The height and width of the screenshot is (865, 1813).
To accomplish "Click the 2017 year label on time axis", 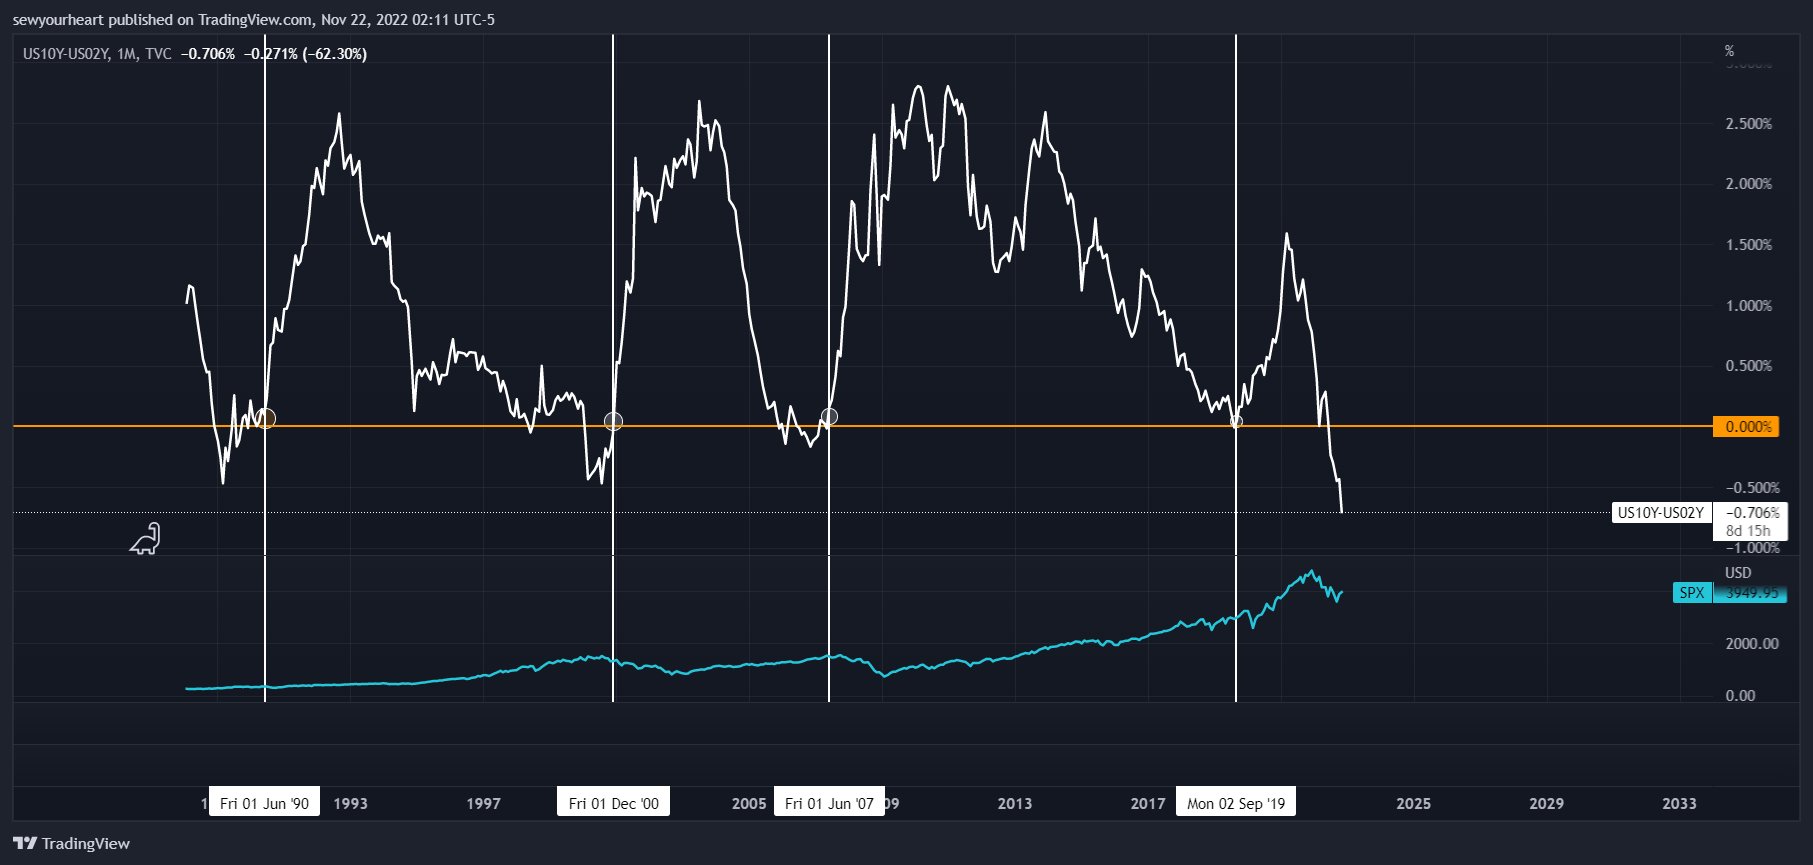I will (x=1148, y=803).
